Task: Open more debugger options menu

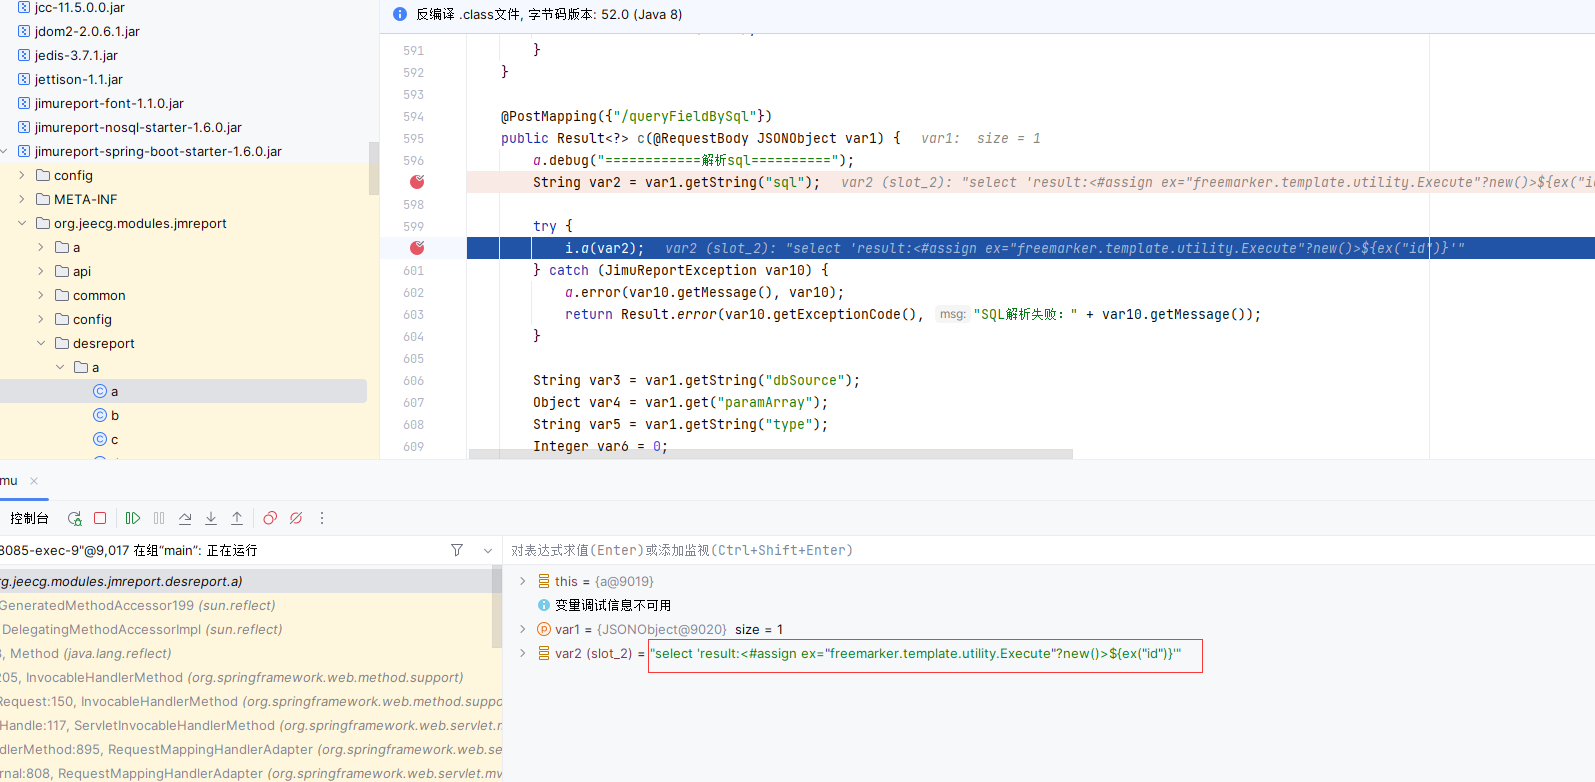Action: [x=322, y=518]
